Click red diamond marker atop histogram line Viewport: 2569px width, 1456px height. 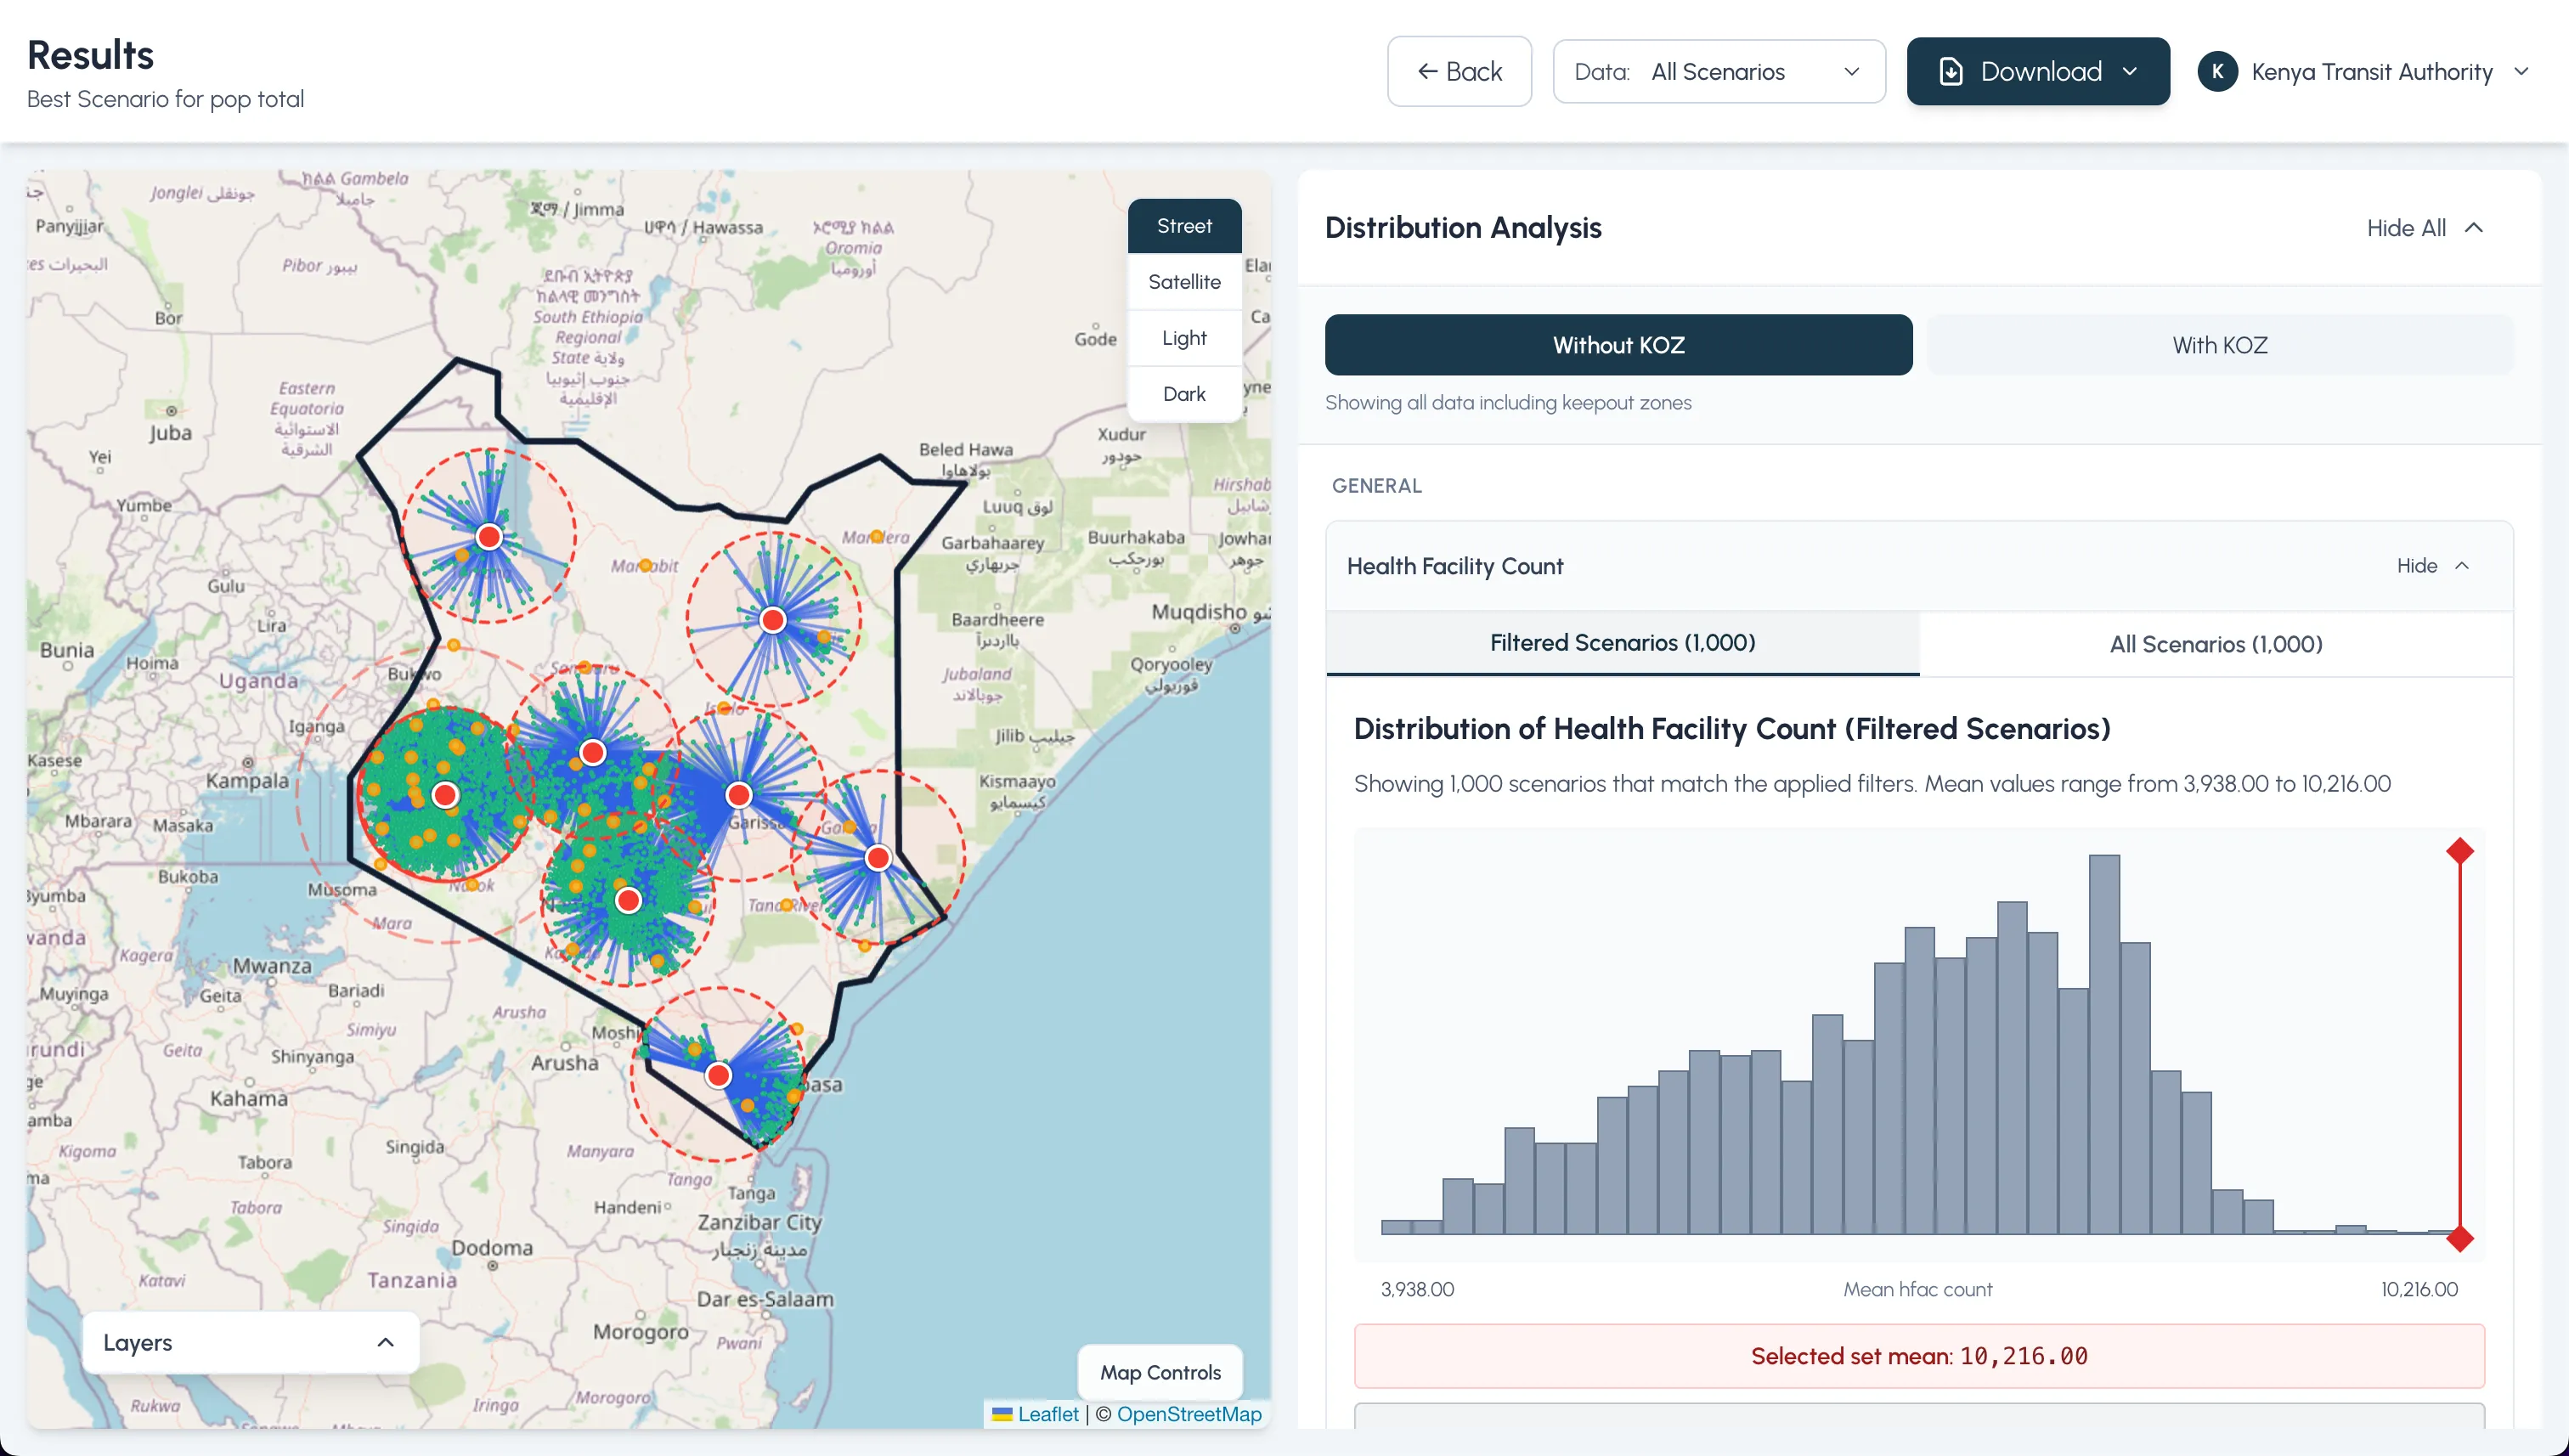point(2459,851)
